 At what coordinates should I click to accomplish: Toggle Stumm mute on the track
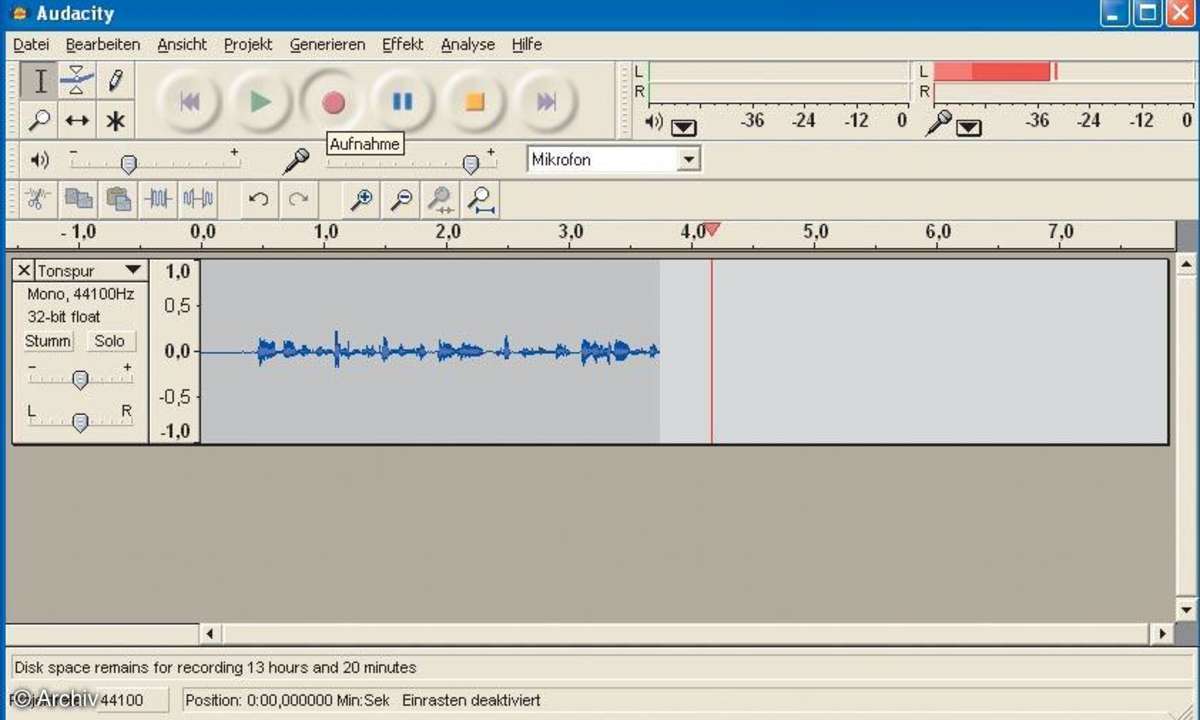(48, 341)
